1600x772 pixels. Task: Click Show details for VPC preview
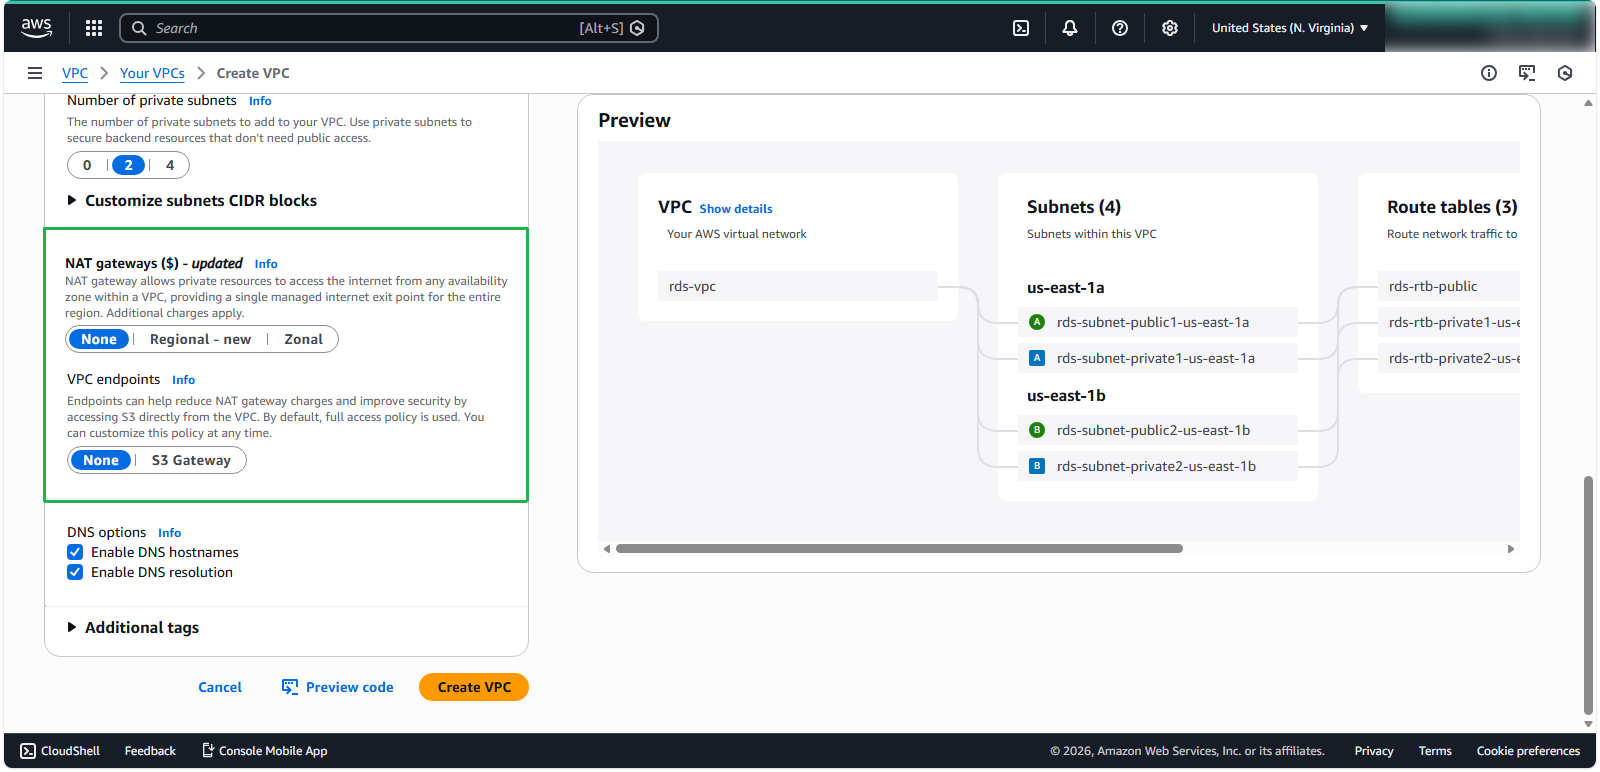coord(736,209)
